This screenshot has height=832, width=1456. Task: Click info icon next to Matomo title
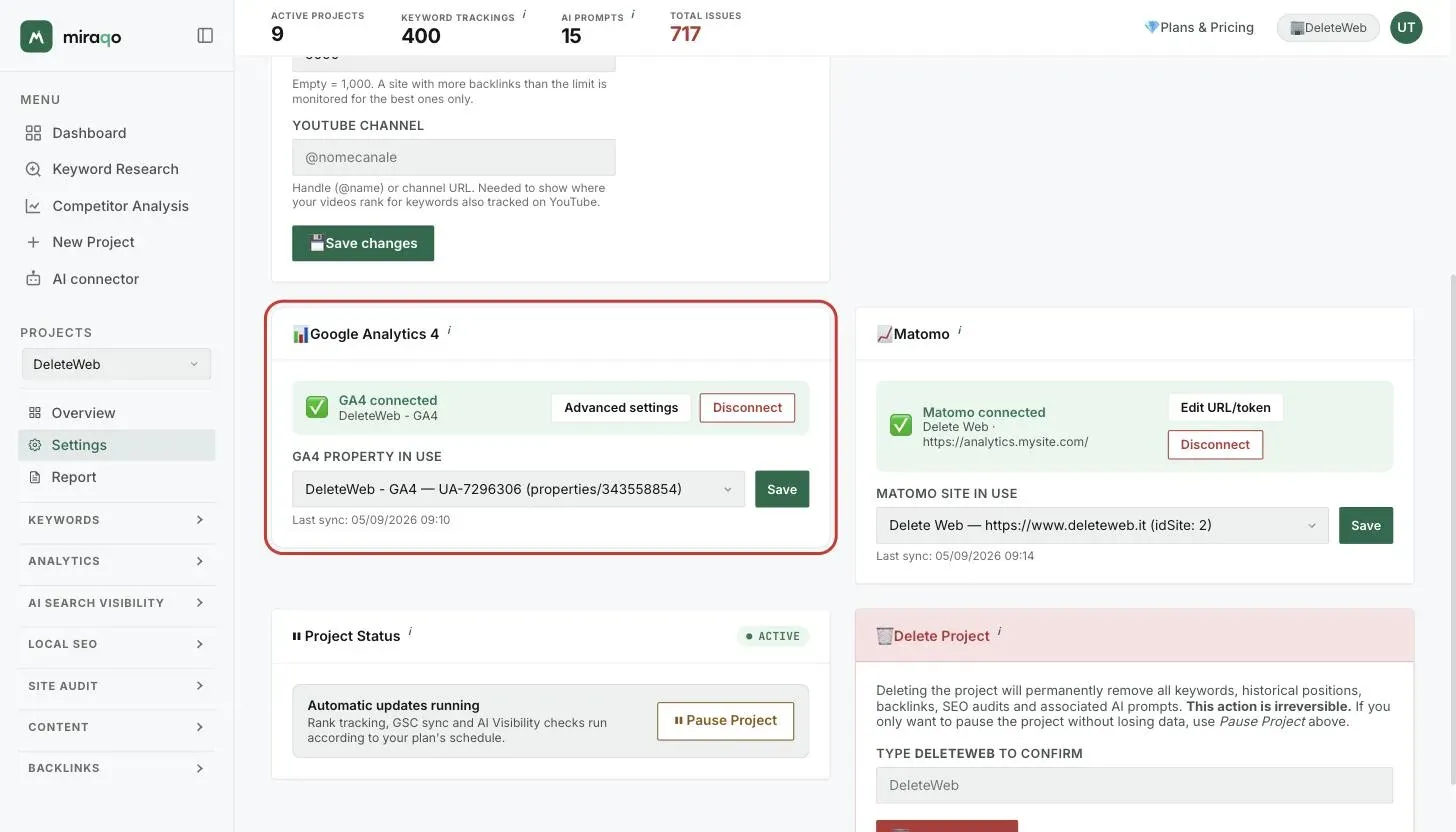pyautogui.click(x=960, y=330)
